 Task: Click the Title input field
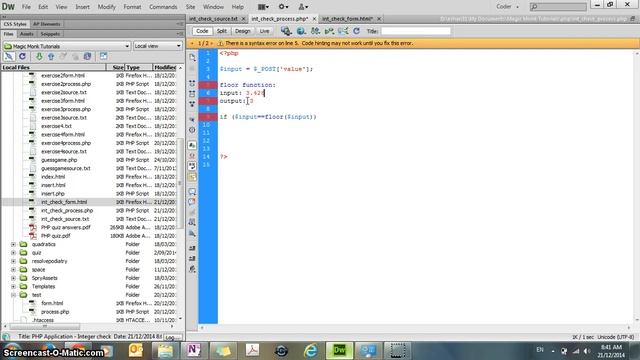point(416,31)
